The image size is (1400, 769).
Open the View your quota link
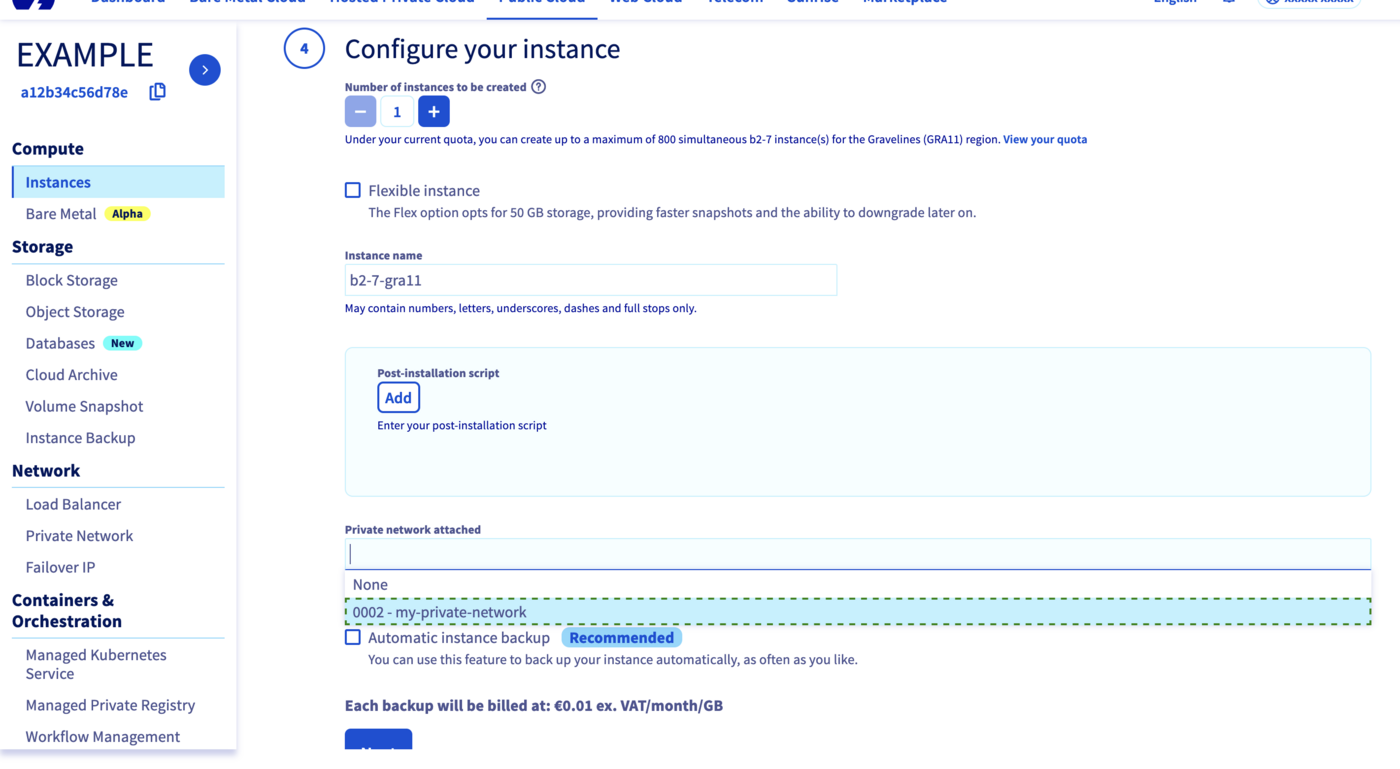click(1044, 140)
